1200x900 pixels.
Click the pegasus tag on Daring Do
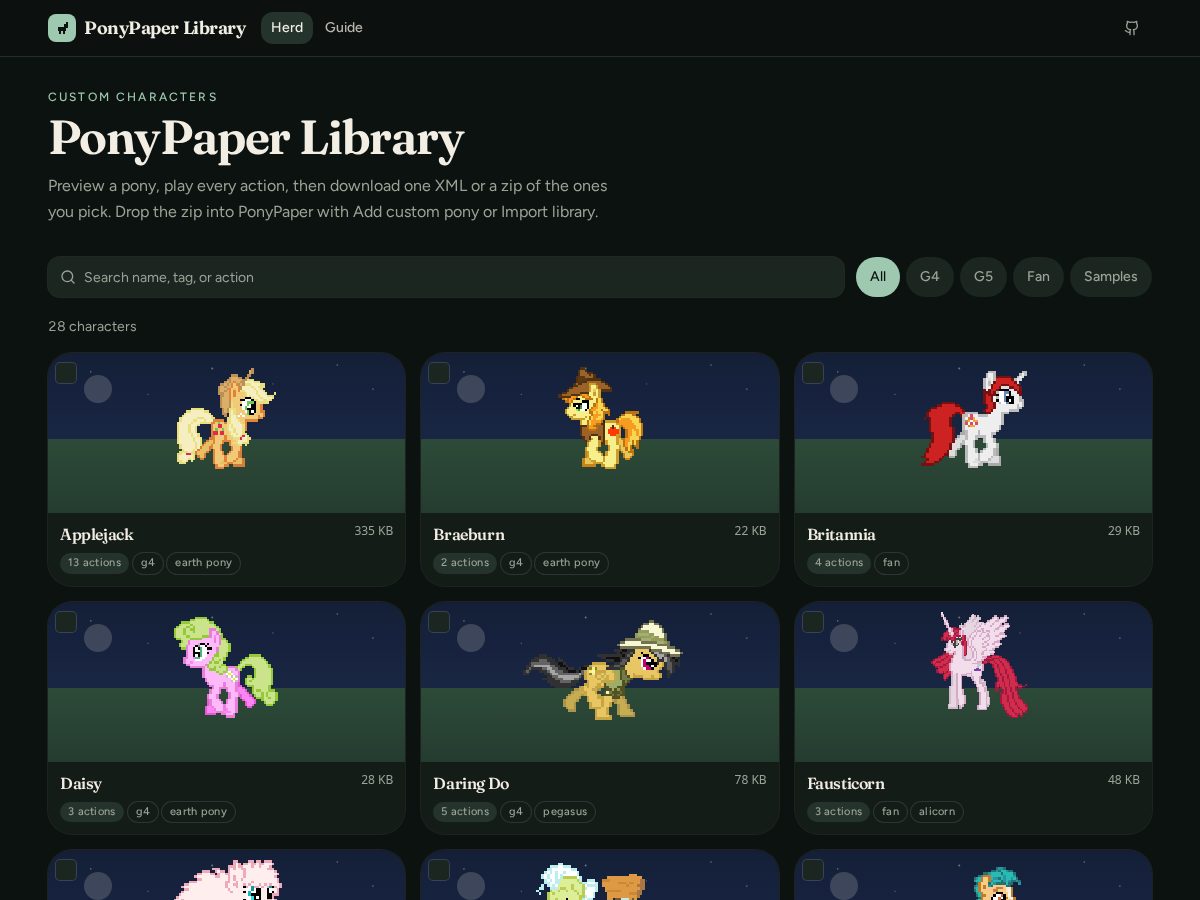point(565,812)
